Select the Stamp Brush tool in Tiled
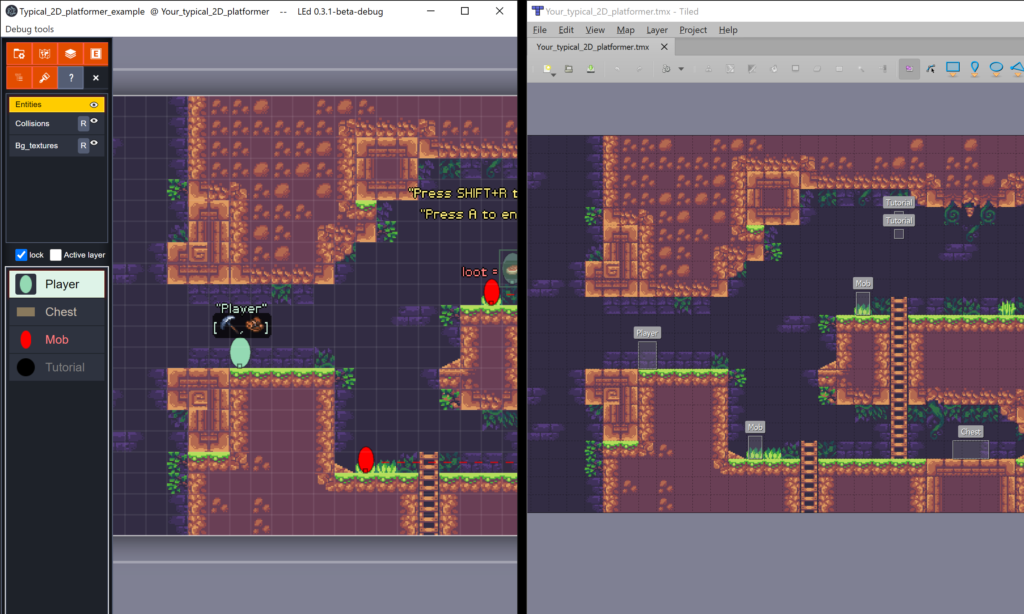Viewport: 1024px width, 614px height. [708, 69]
